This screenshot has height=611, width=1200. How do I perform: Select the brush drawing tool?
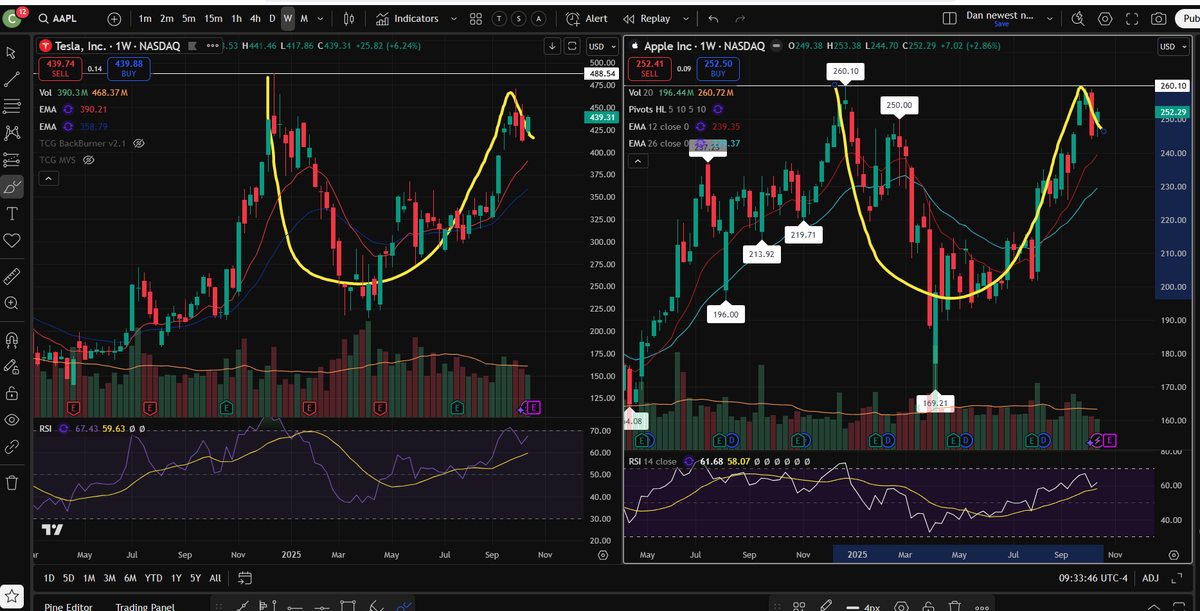point(12,186)
